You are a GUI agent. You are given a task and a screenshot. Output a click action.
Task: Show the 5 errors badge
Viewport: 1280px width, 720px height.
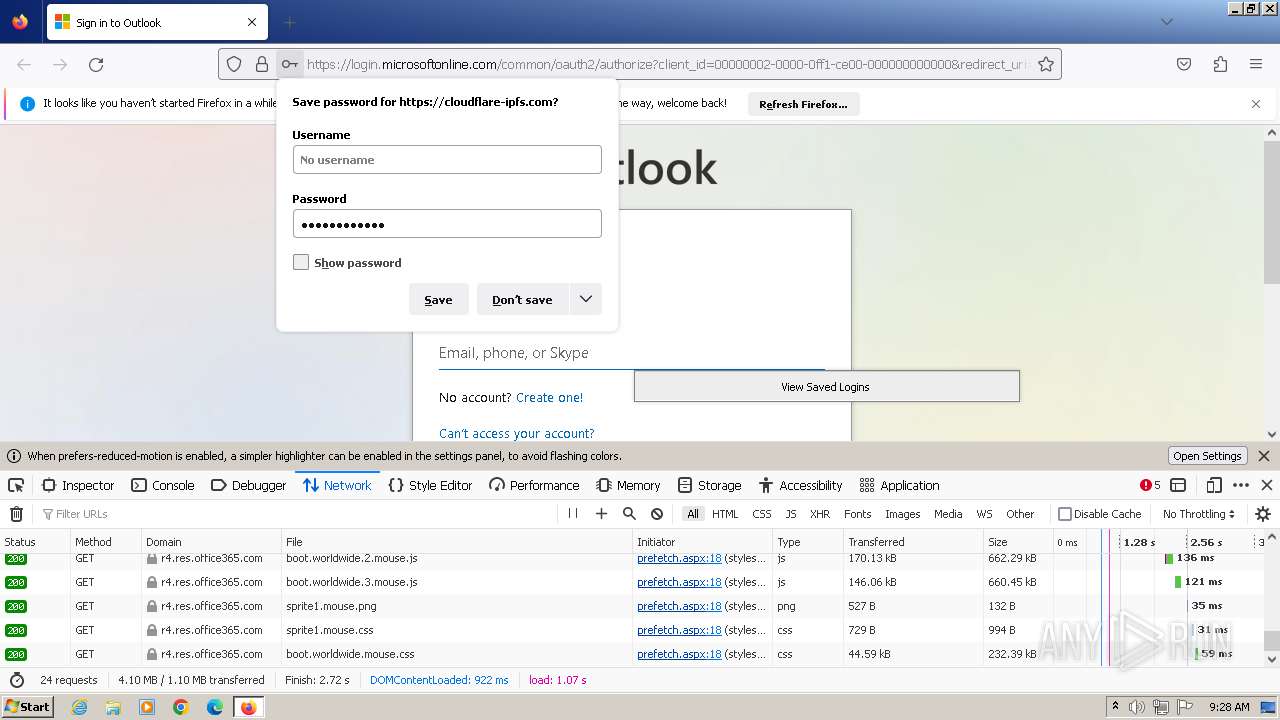pyautogui.click(x=1150, y=485)
